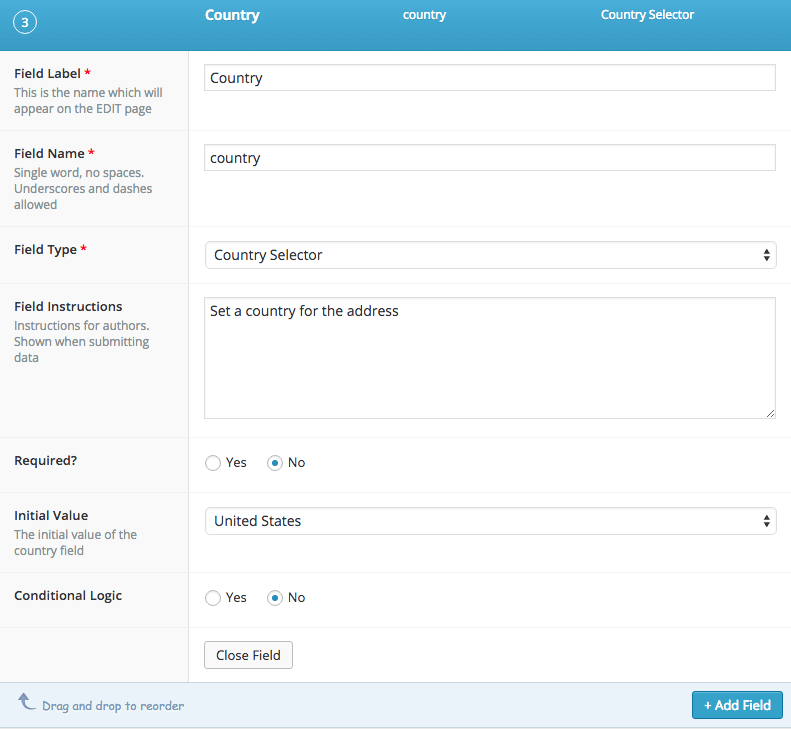Click the bold Country title in header row

click(x=232, y=15)
